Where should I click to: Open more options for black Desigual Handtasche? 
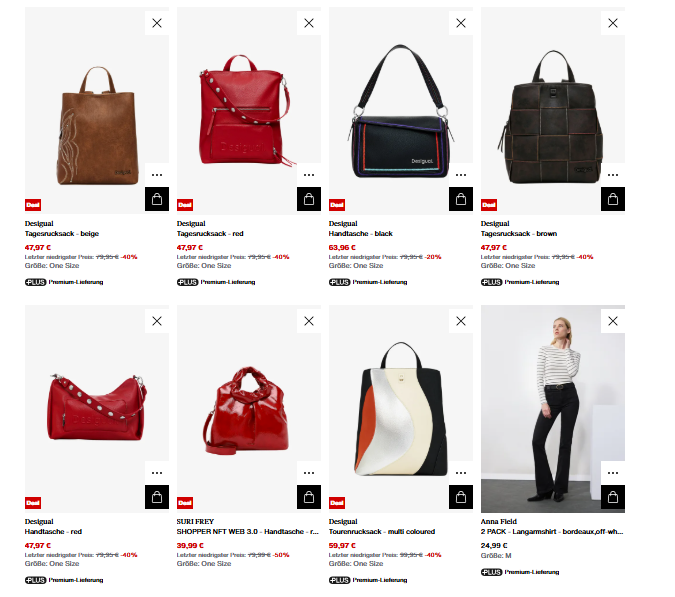[461, 175]
